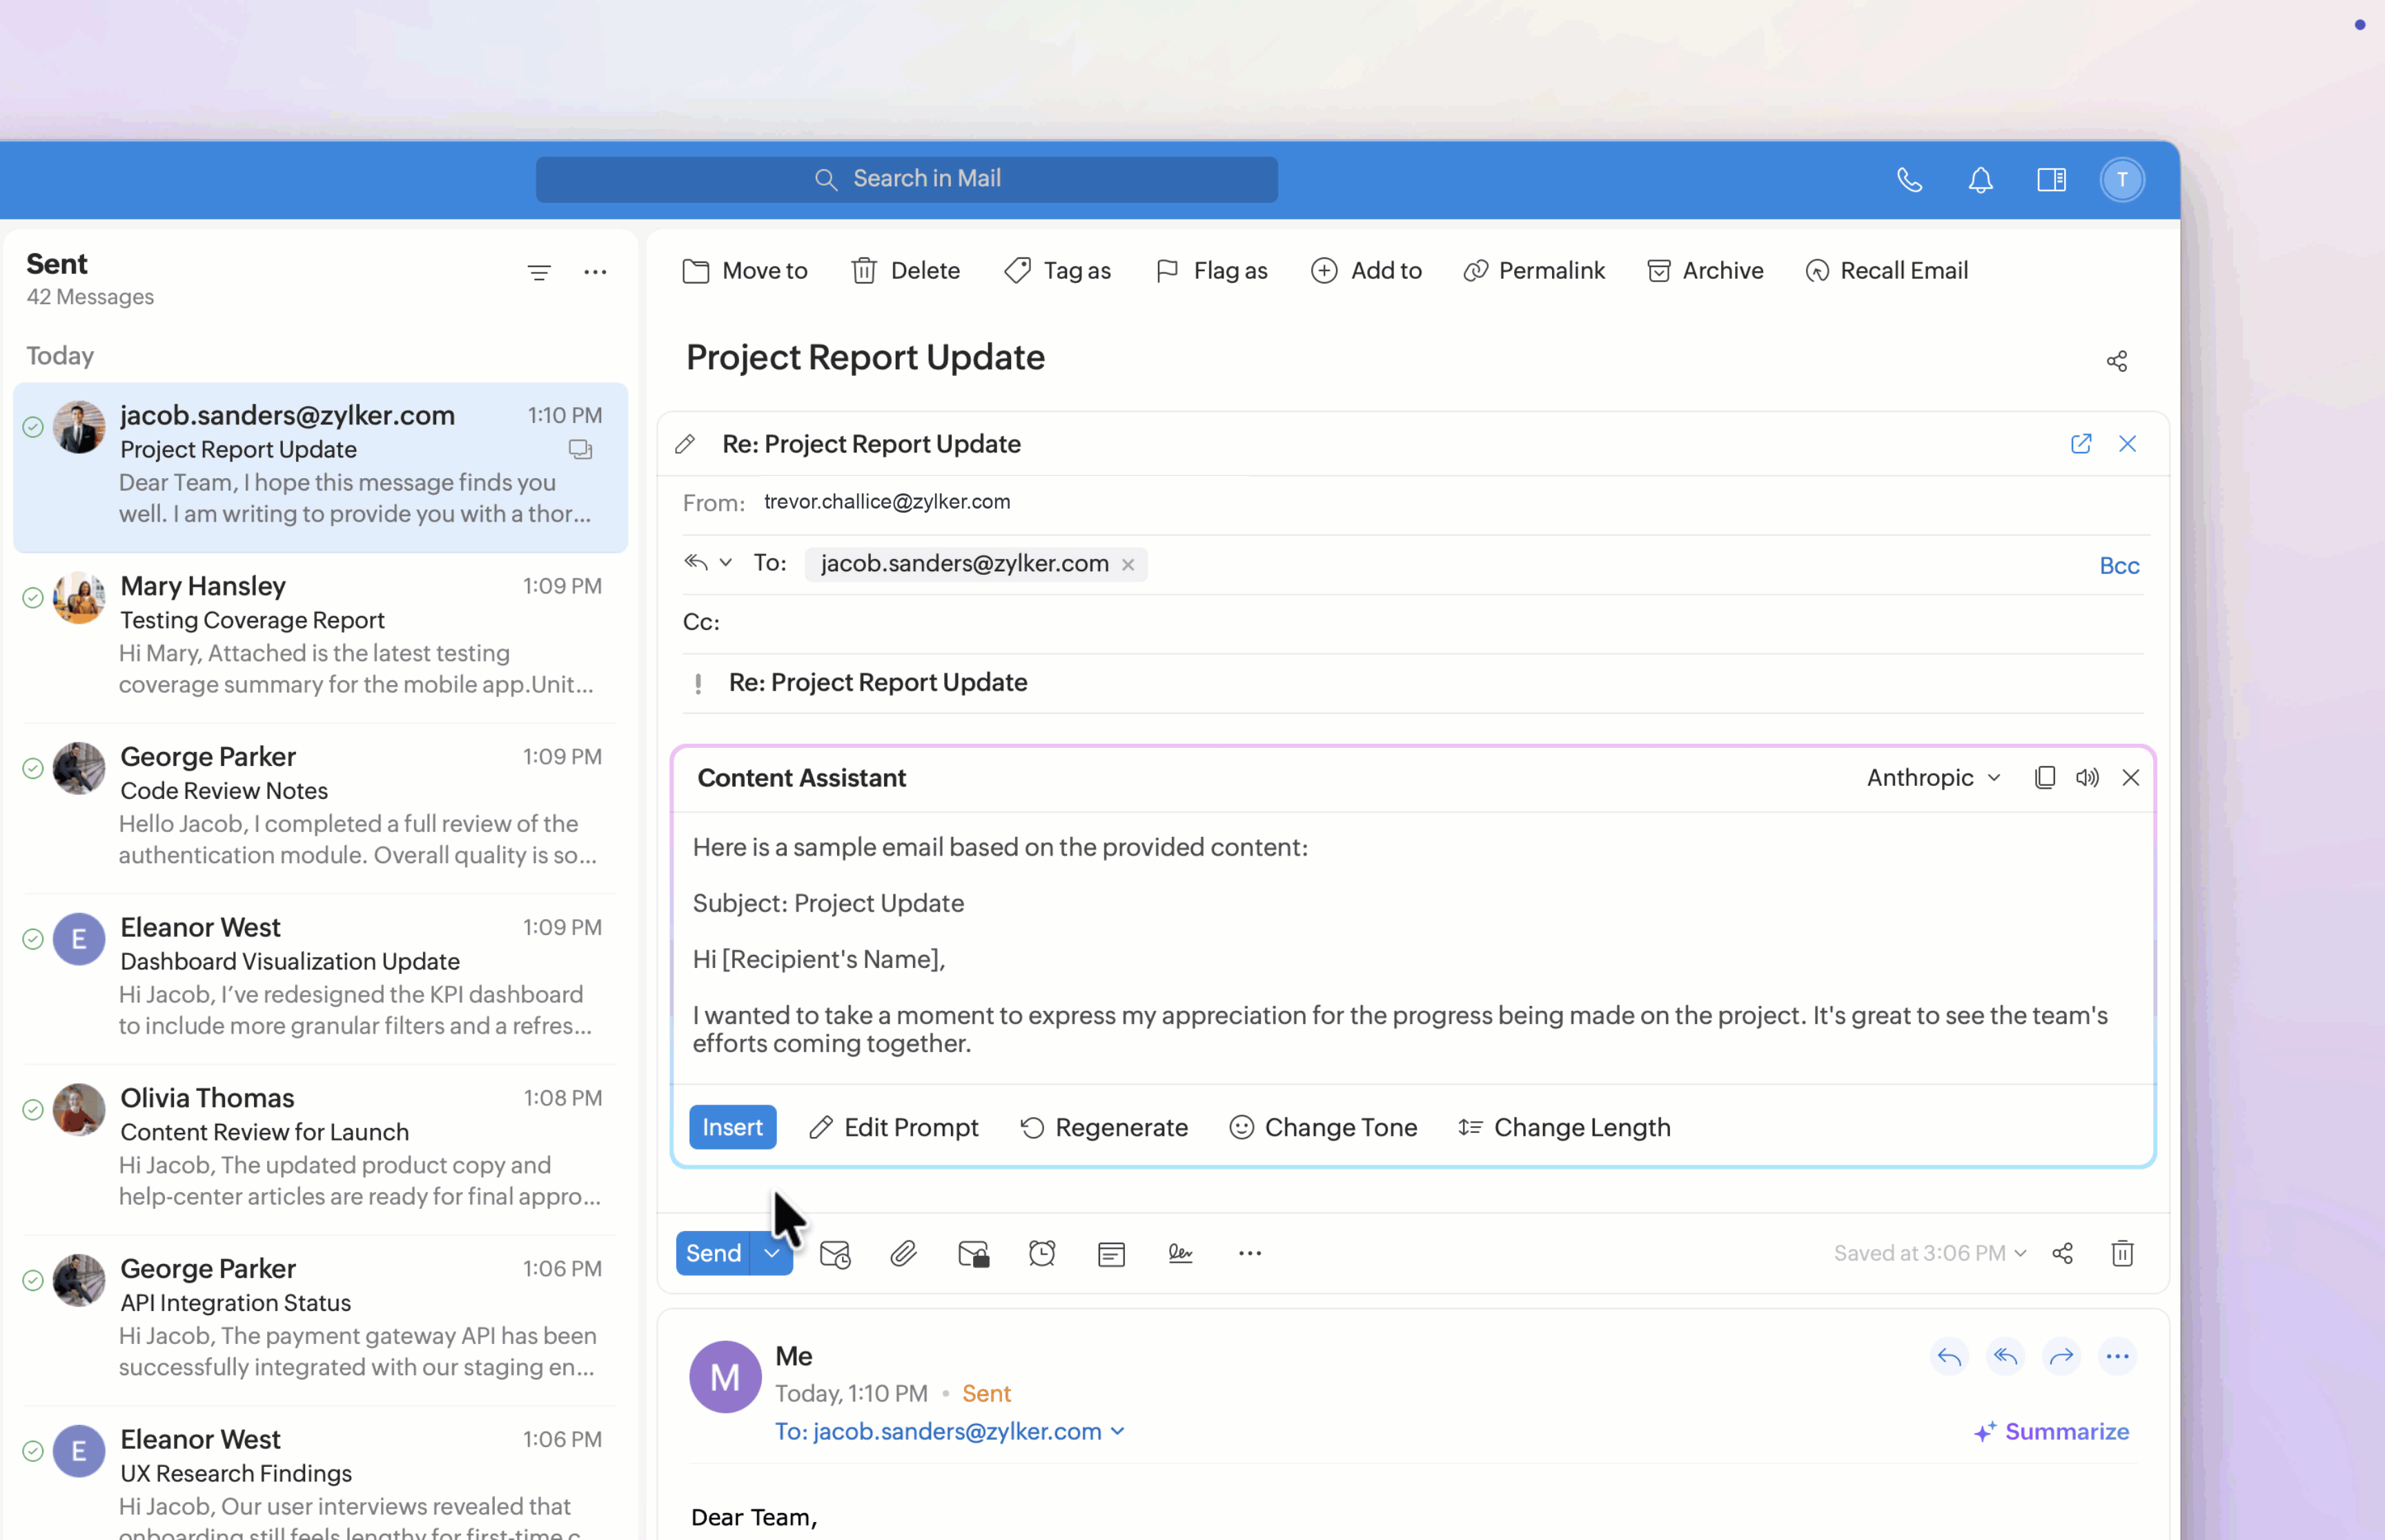Viewport: 2385px width, 1540px height.
Task: Toggle the high priority exclamation mark
Action: tap(698, 683)
